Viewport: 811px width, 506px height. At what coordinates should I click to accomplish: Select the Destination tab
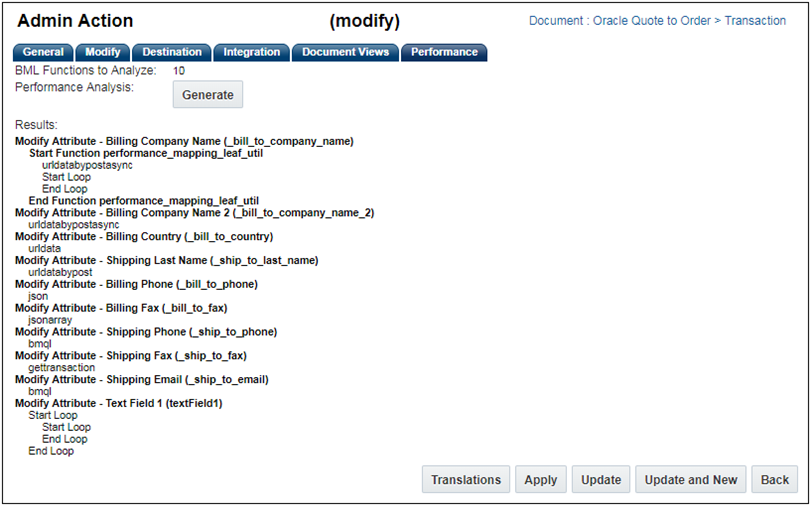pyautogui.click(x=172, y=52)
